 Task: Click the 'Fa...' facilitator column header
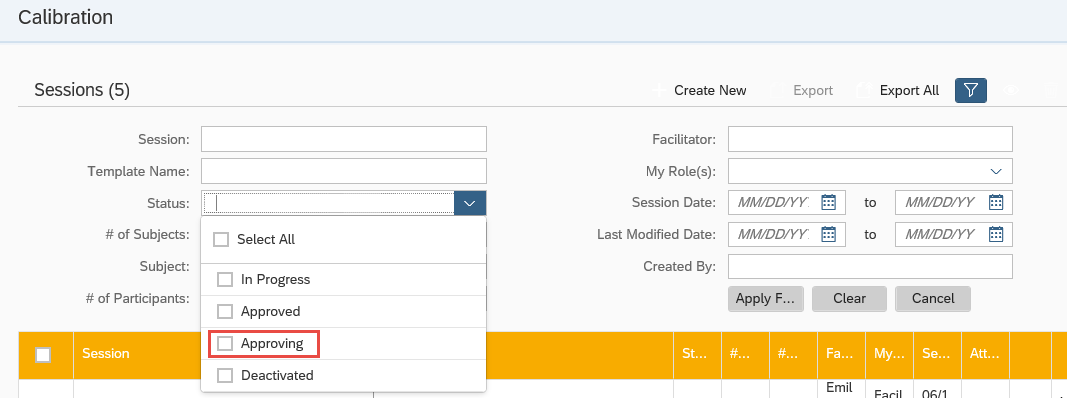click(841, 354)
